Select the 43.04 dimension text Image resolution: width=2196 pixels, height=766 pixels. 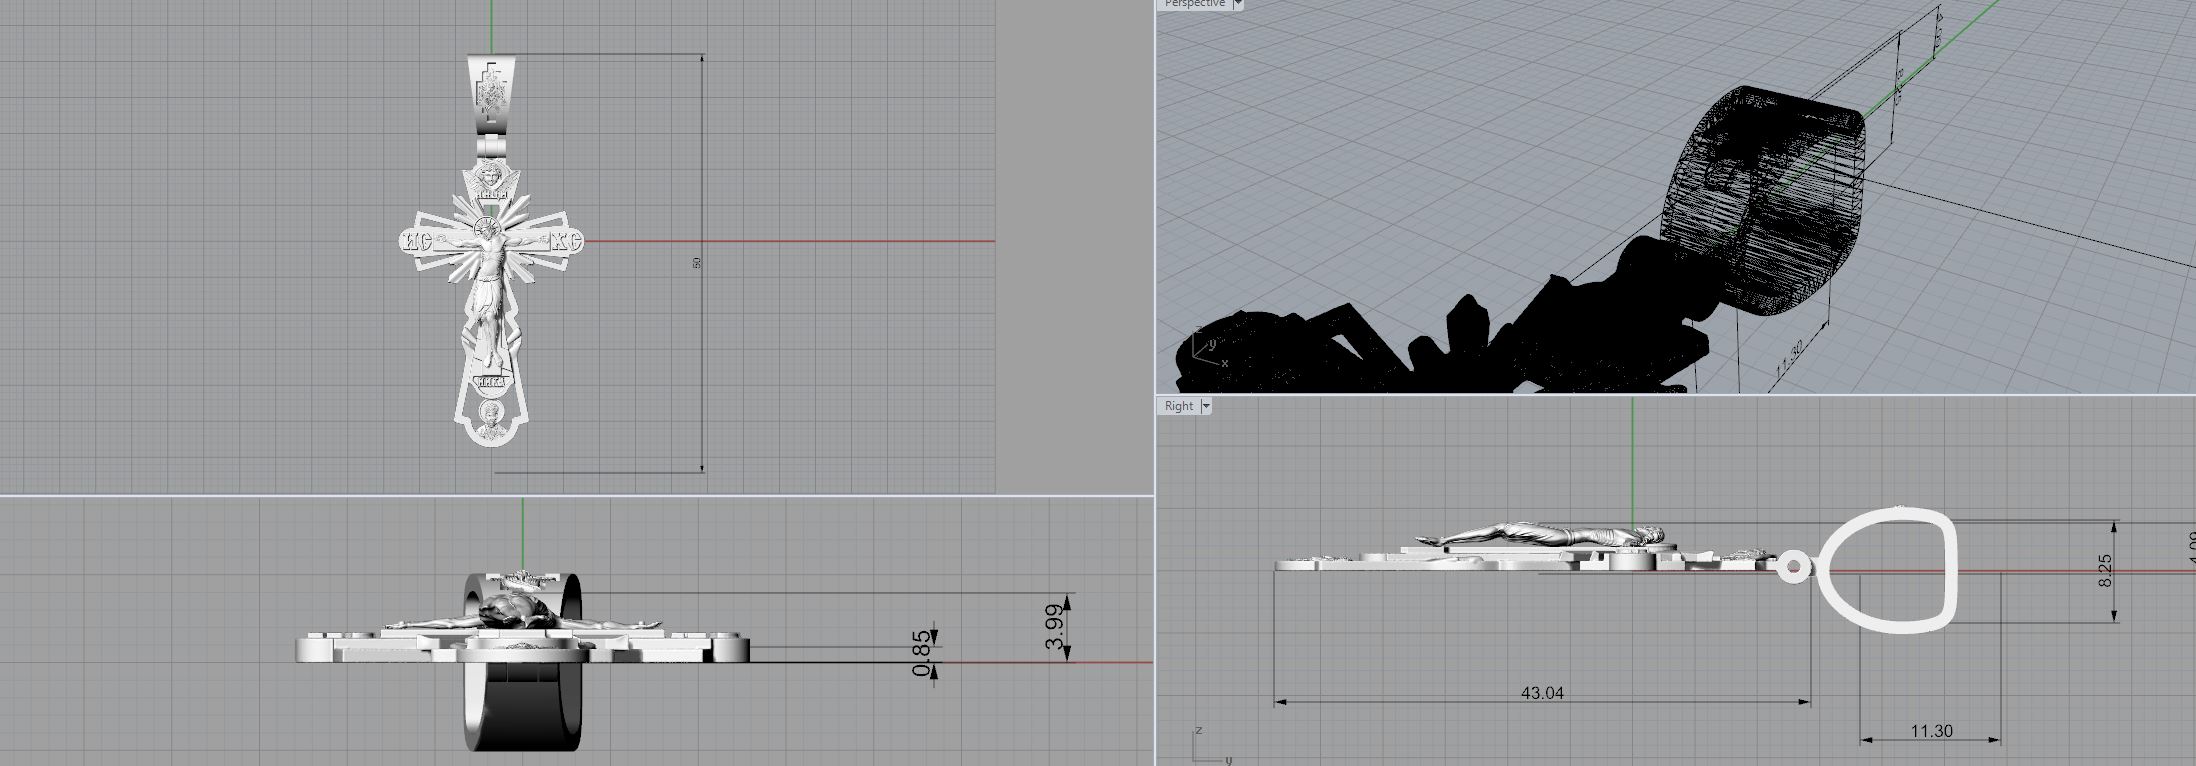coord(1541,692)
